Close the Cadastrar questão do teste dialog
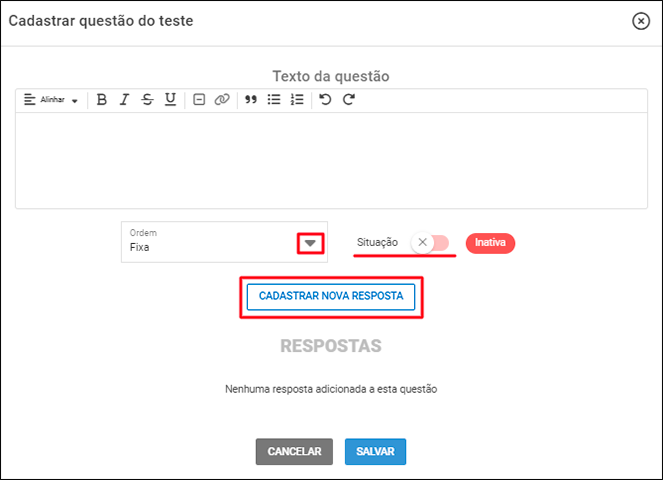The height and width of the screenshot is (480, 663). (641, 21)
